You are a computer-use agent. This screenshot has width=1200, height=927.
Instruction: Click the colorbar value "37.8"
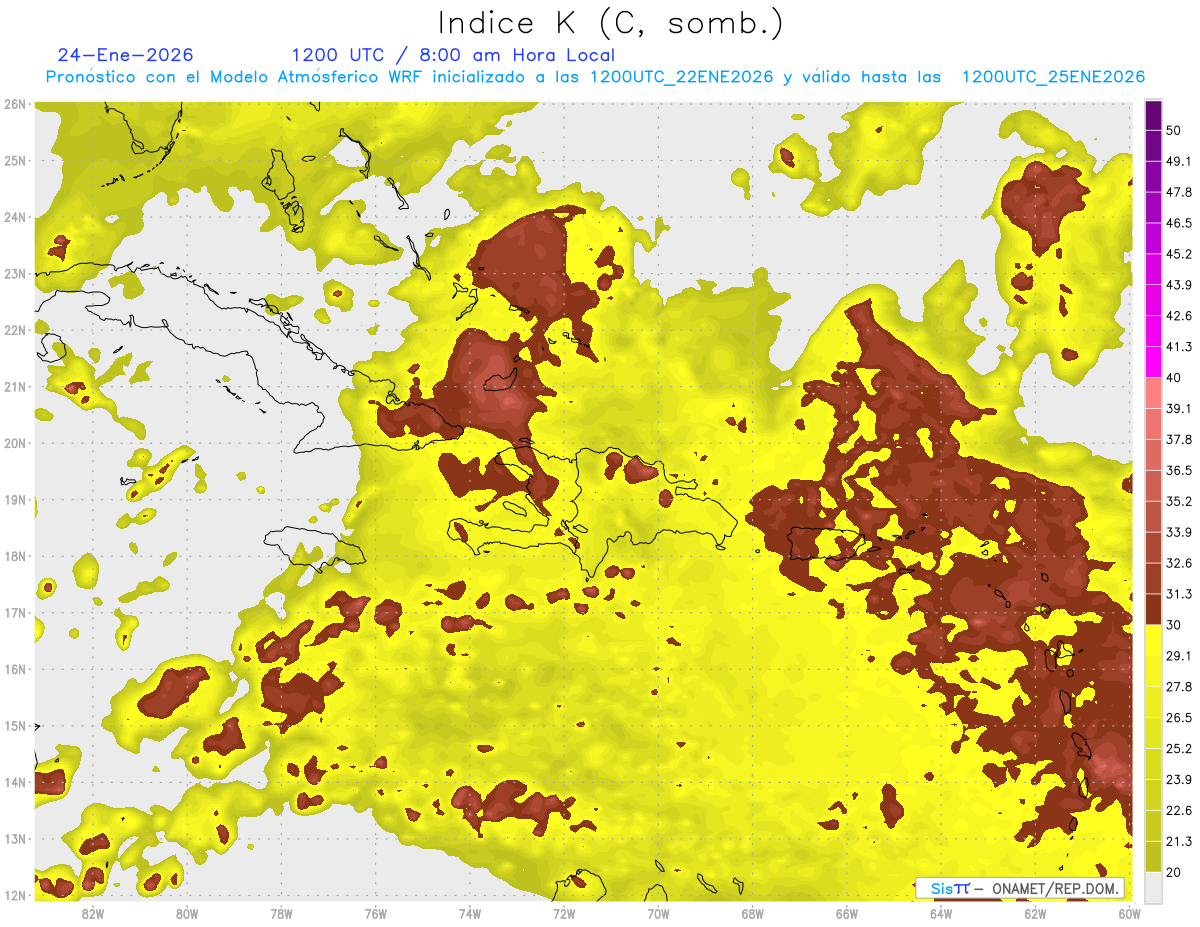click(1178, 439)
